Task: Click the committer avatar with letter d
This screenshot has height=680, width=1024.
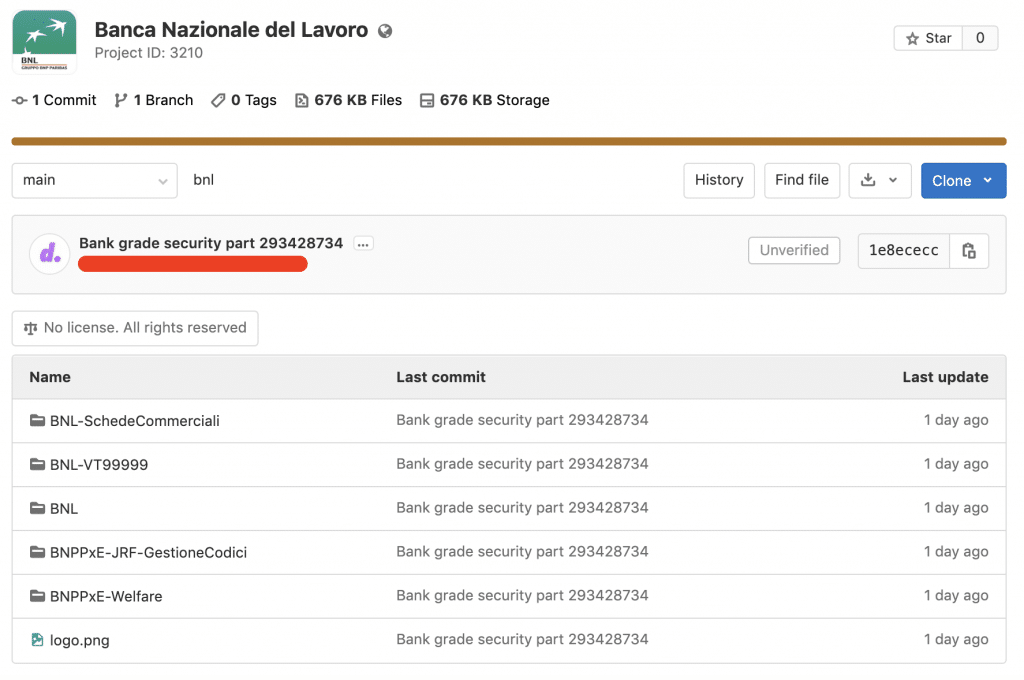Action: pyautogui.click(x=50, y=253)
